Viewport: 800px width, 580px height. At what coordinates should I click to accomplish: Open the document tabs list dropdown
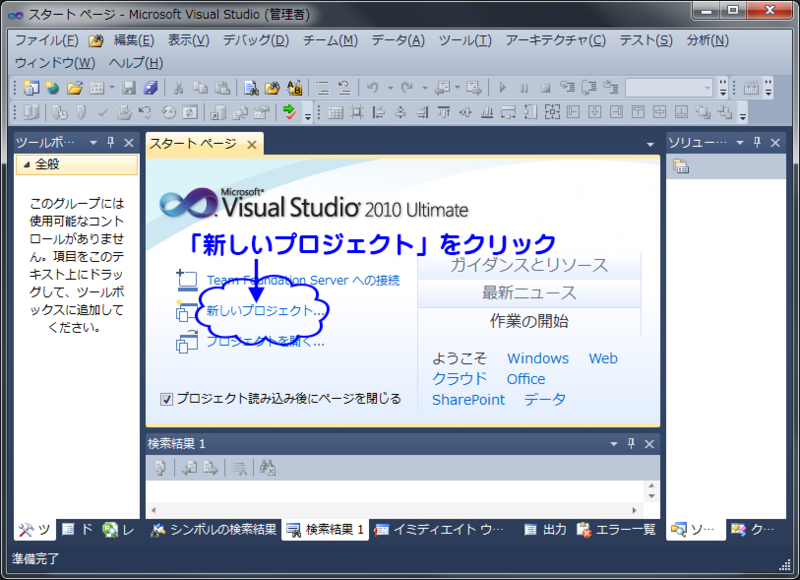(x=650, y=144)
